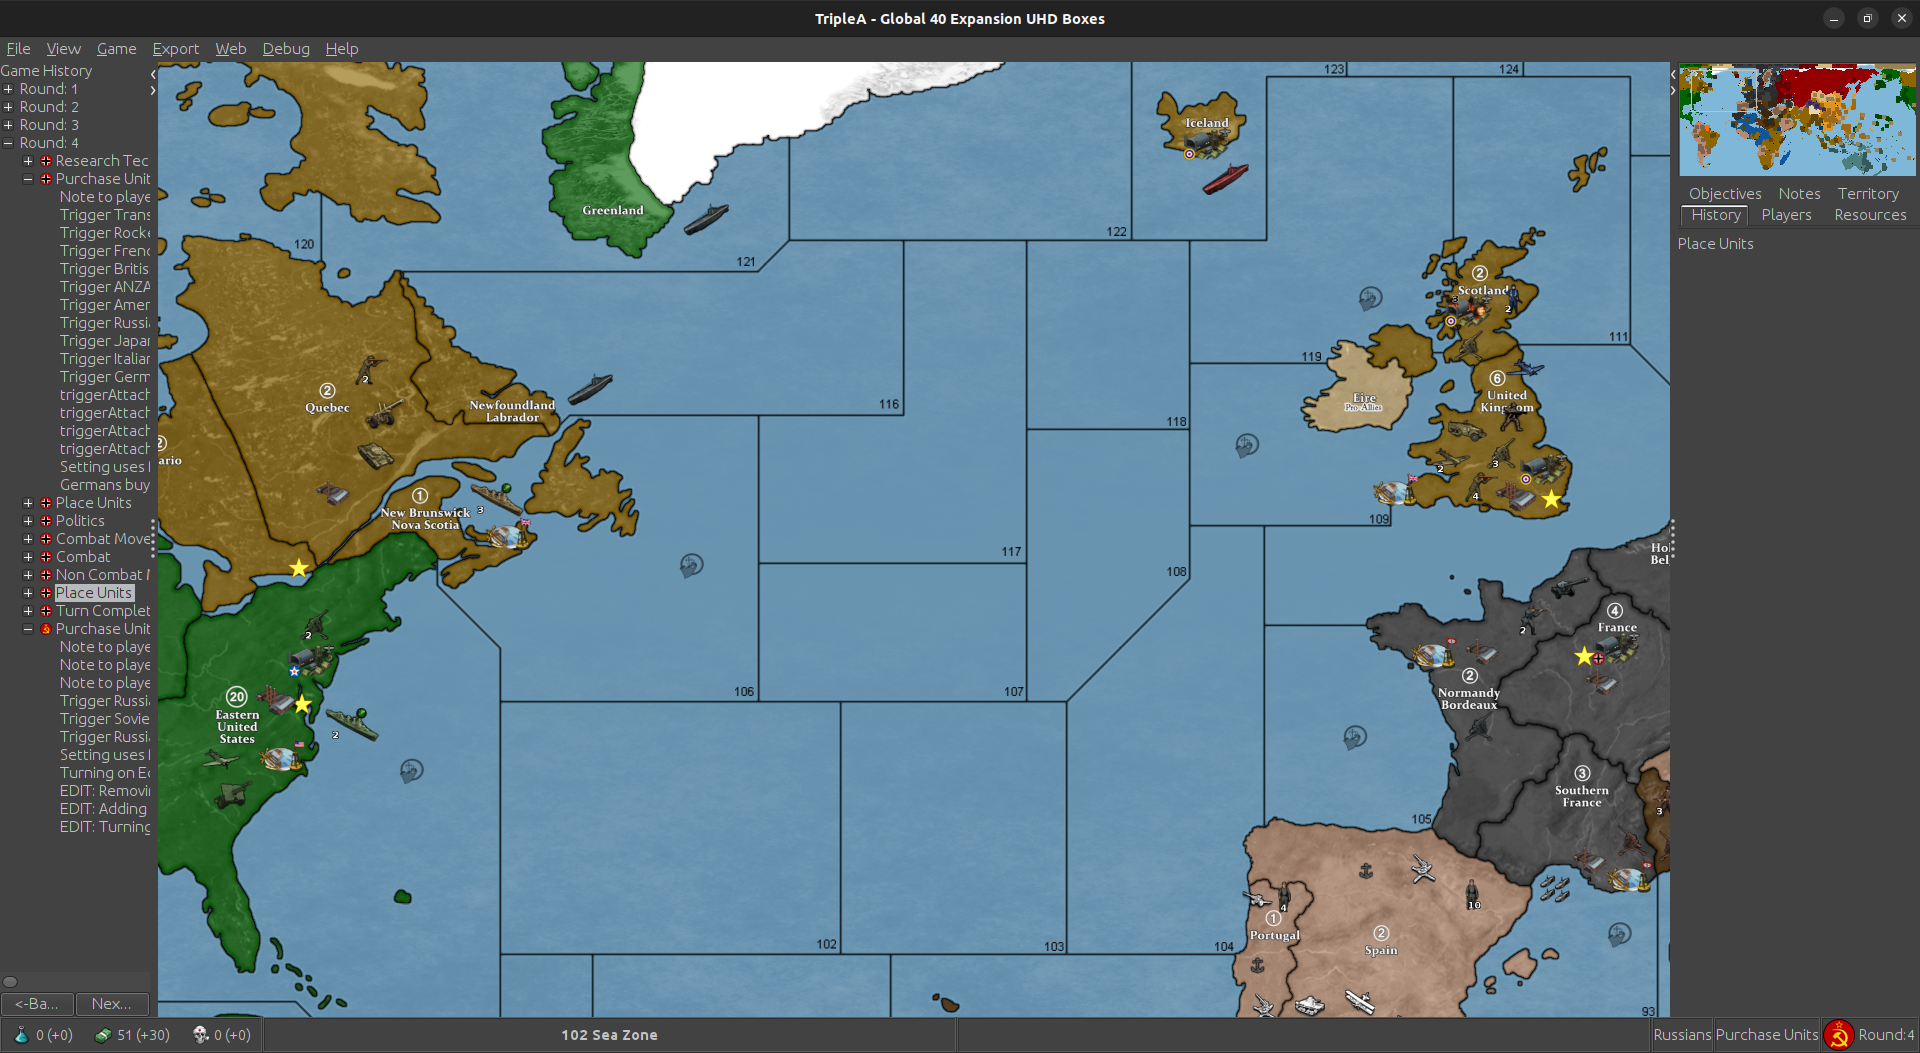Expand the Turn Complet history node
Viewport: 1920px width, 1053px height.
tap(28, 611)
